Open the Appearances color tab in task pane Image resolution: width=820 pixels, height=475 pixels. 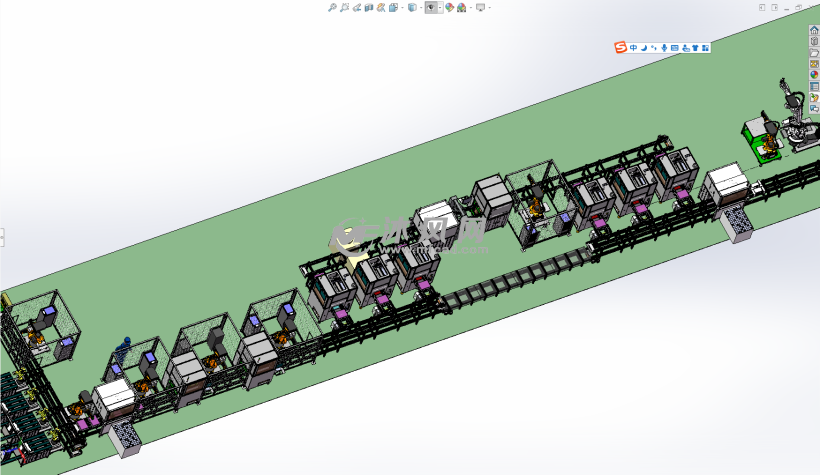[814, 74]
